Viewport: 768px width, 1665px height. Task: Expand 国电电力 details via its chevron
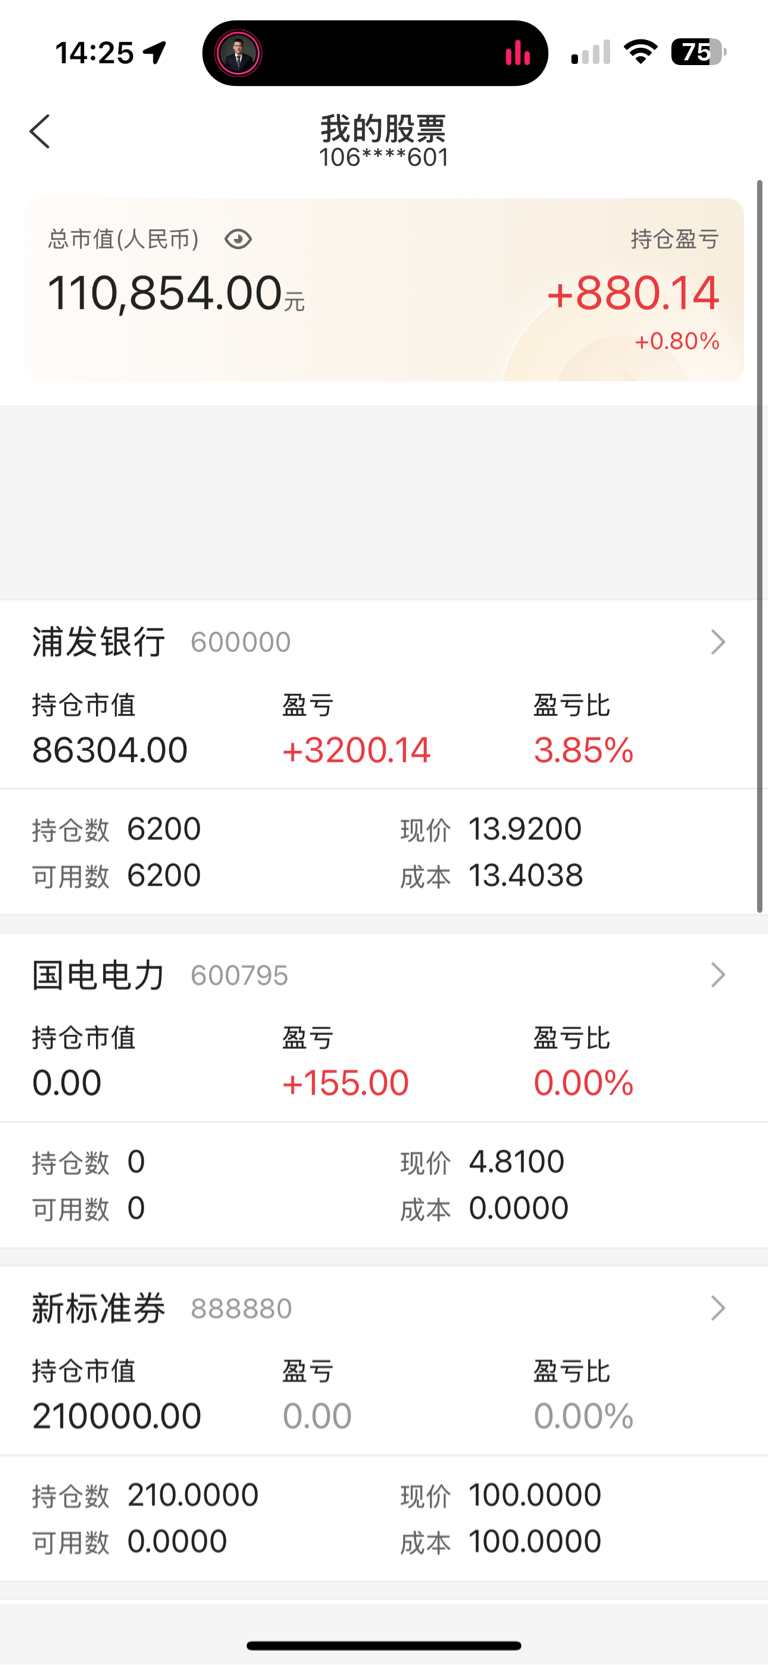(718, 975)
